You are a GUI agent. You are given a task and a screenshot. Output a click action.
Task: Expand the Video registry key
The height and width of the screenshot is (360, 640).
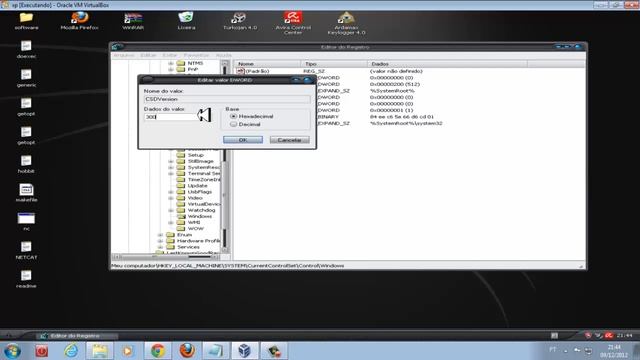click(171, 198)
